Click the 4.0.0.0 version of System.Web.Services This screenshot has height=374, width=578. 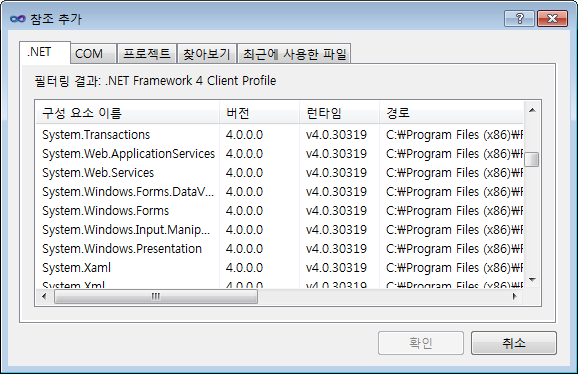[244, 173]
